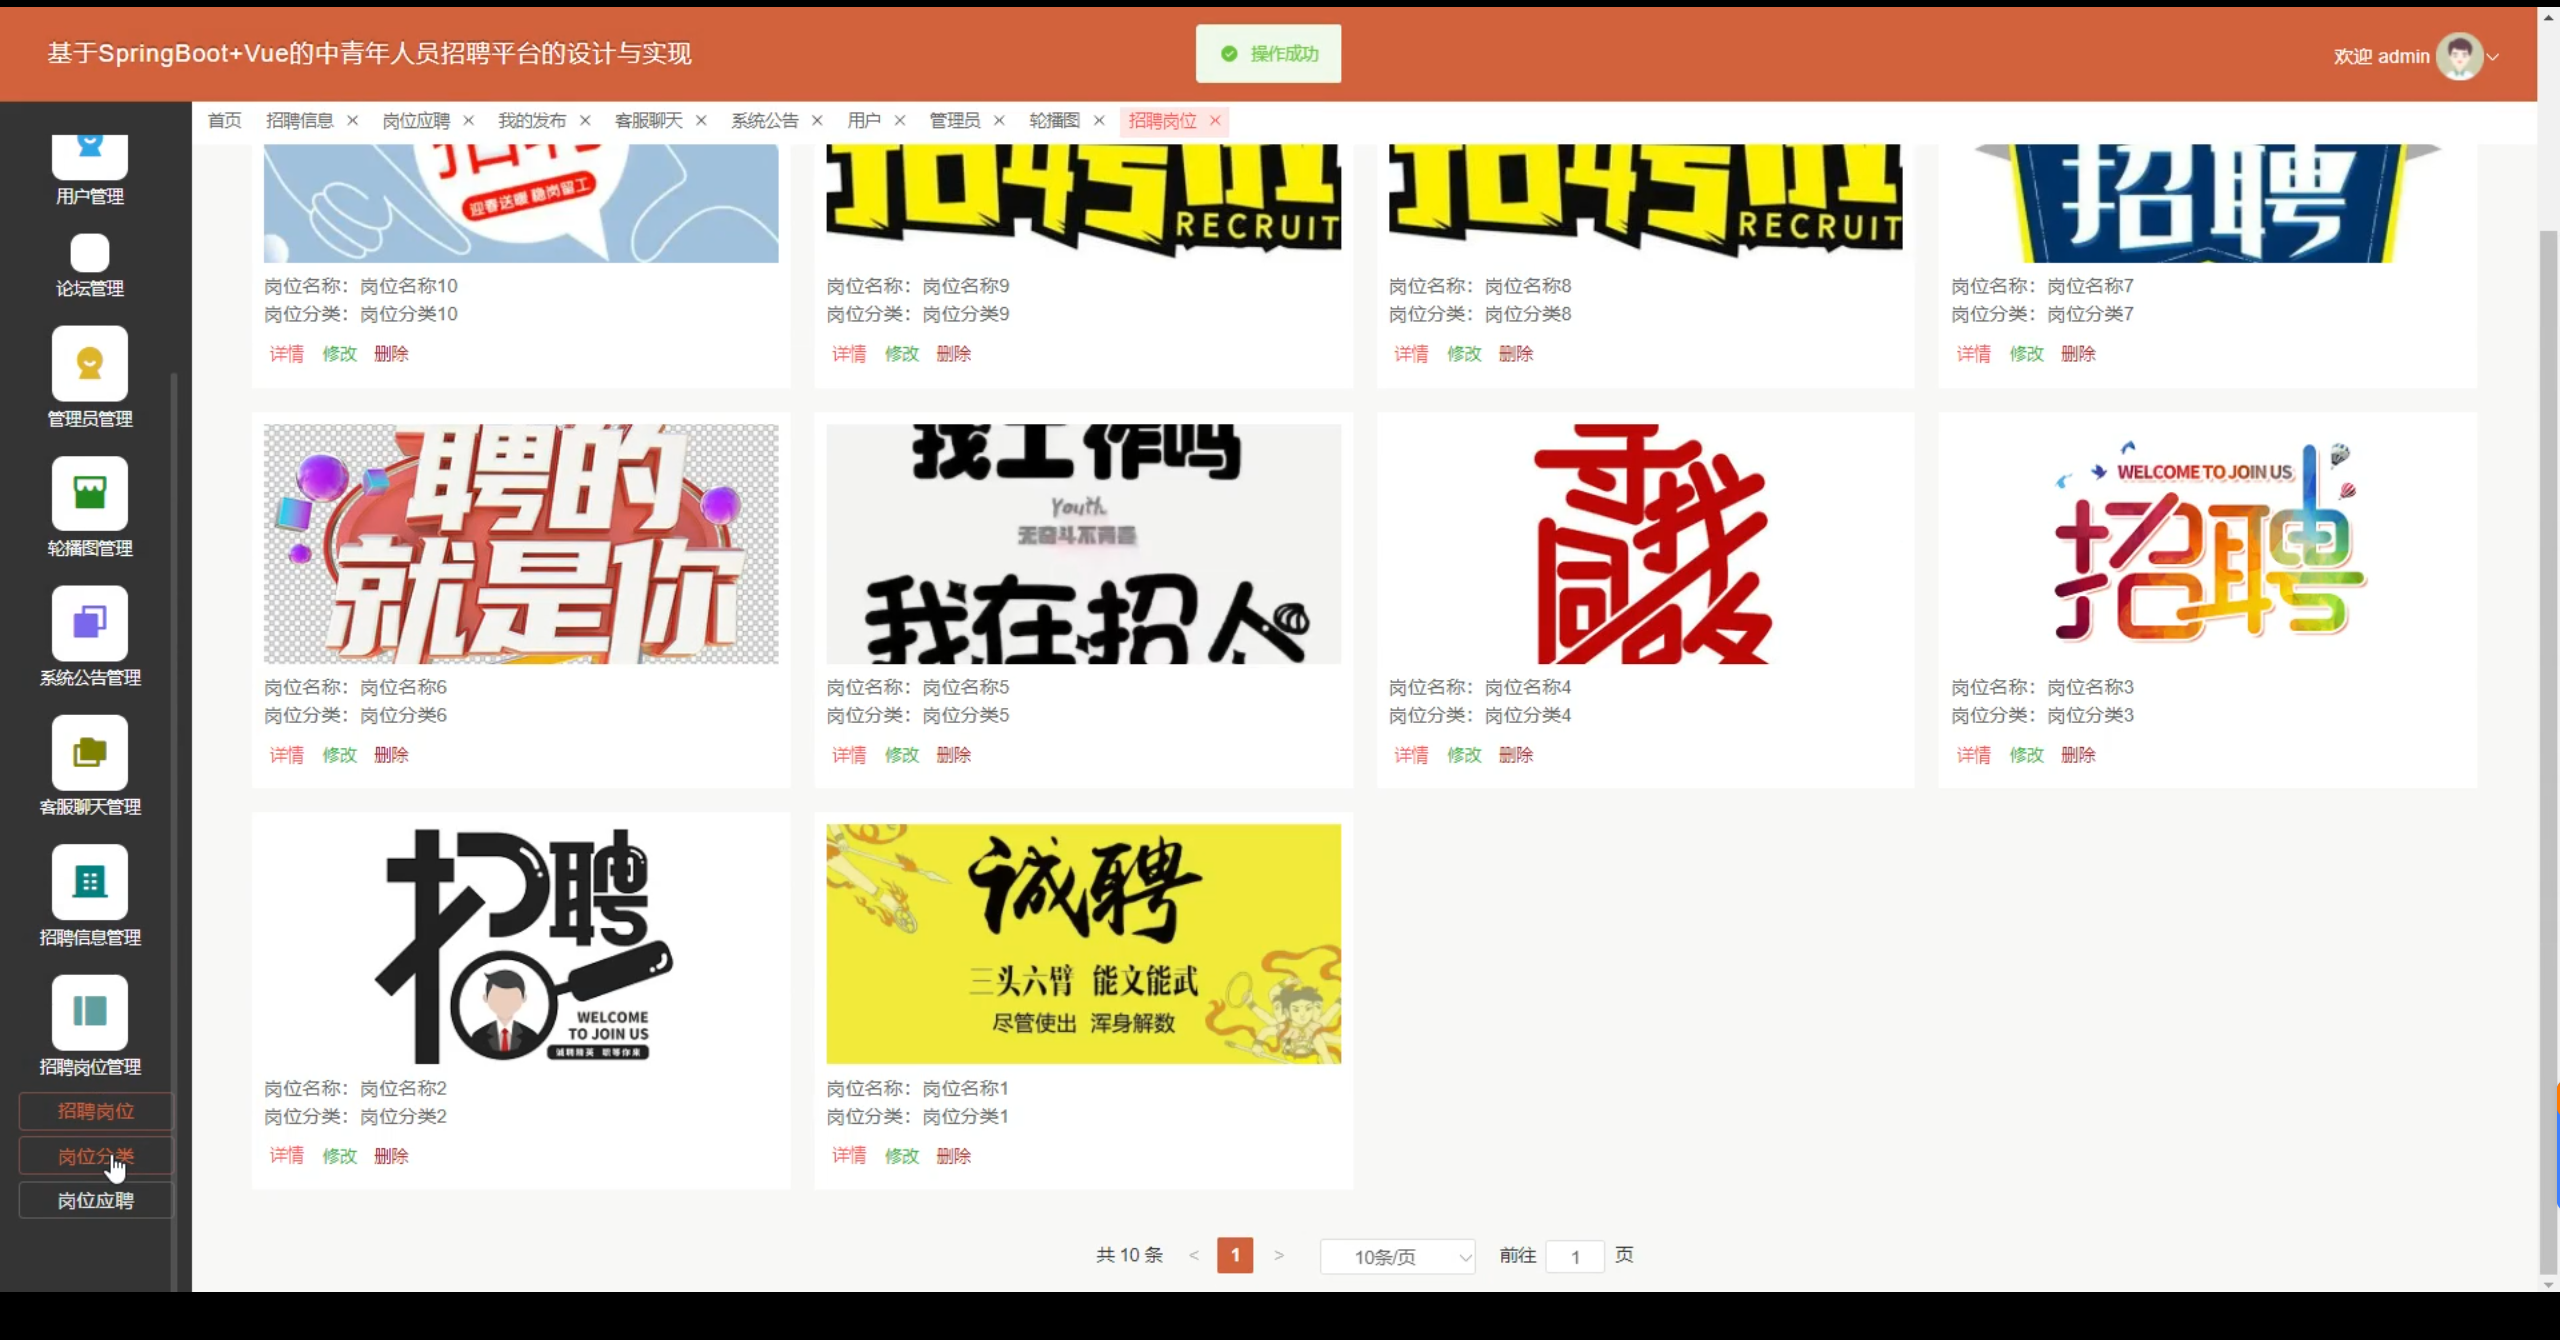
Task: Click 删除 for 岗位名称1
Action: pyautogui.click(x=953, y=1156)
